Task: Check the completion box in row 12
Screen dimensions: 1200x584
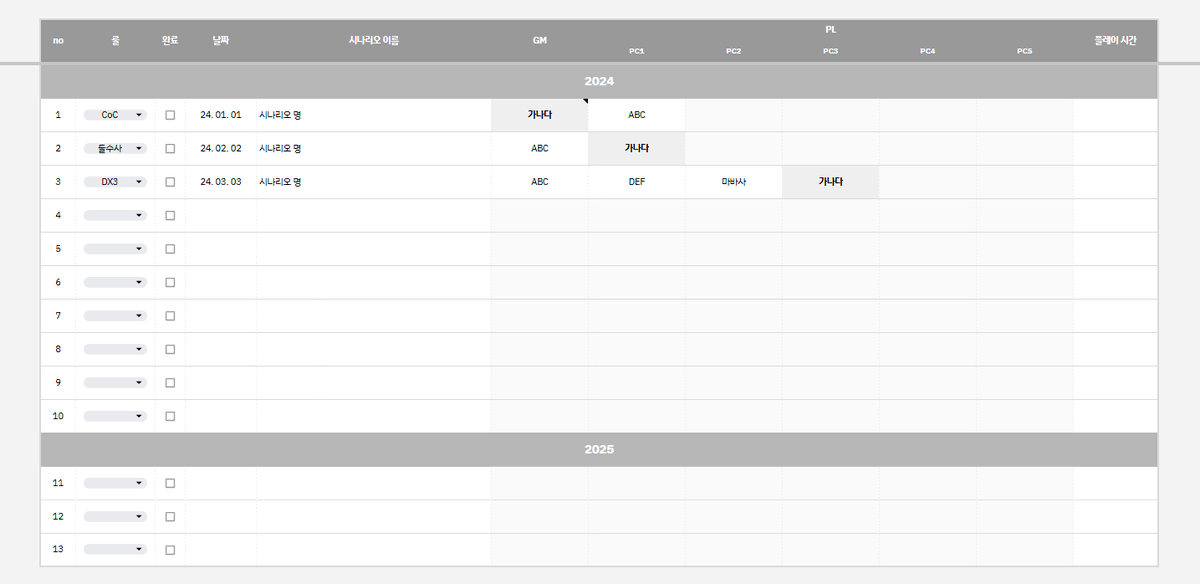Action: click(170, 517)
